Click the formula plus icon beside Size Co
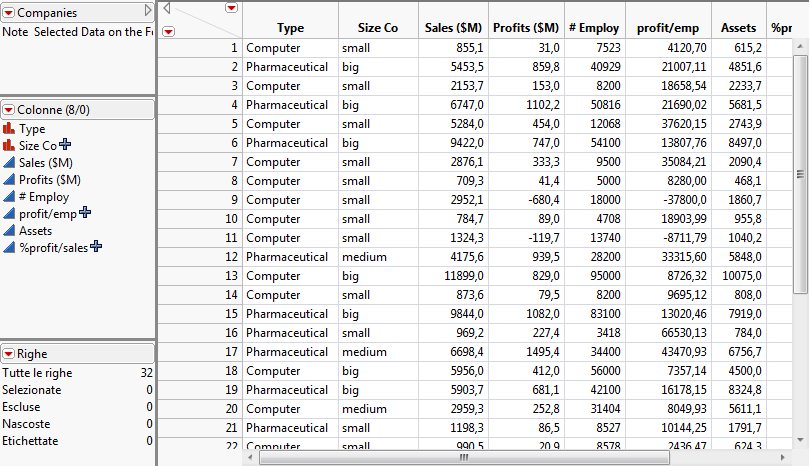The width and height of the screenshot is (810, 466). pos(66,145)
